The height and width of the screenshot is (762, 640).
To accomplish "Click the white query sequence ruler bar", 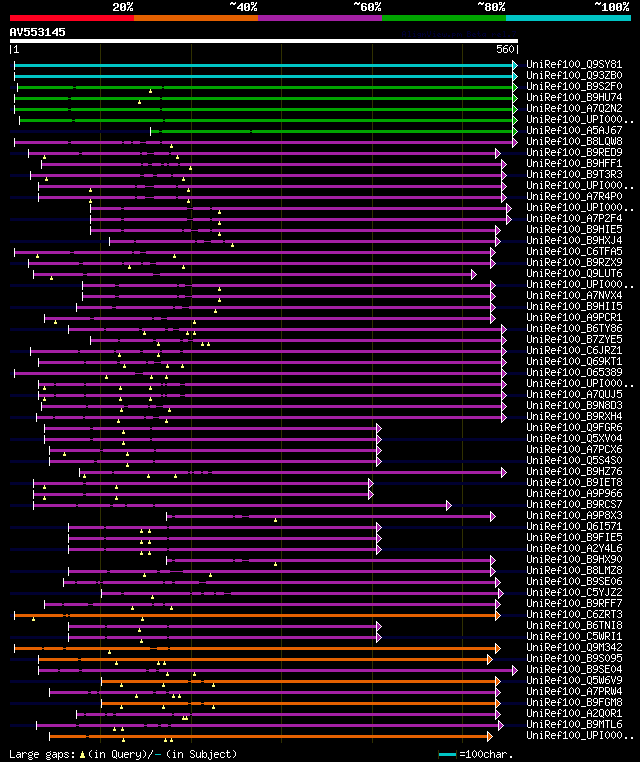I will (x=264, y=41).
